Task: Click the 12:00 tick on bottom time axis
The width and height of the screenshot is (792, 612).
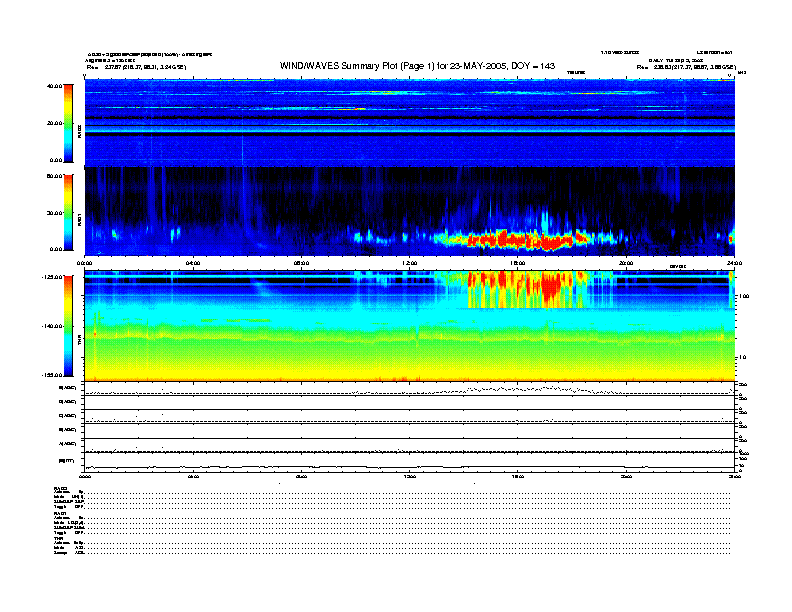Action: (x=410, y=477)
